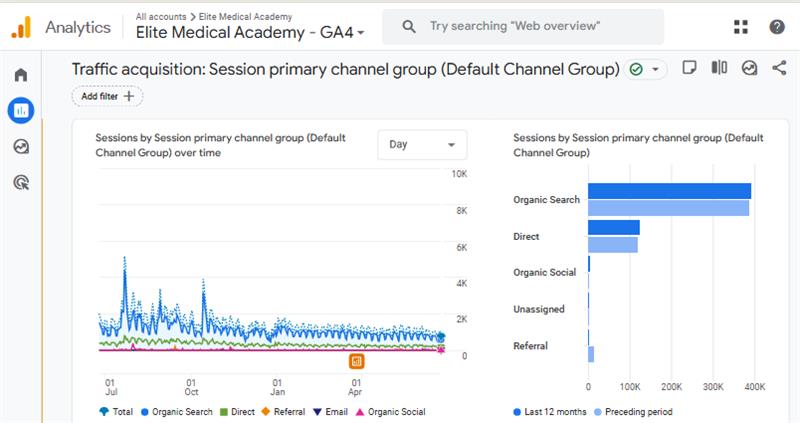This screenshot has width=800, height=423.
Task: Open the Explore section in the sidebar
Action: (21, 146)
